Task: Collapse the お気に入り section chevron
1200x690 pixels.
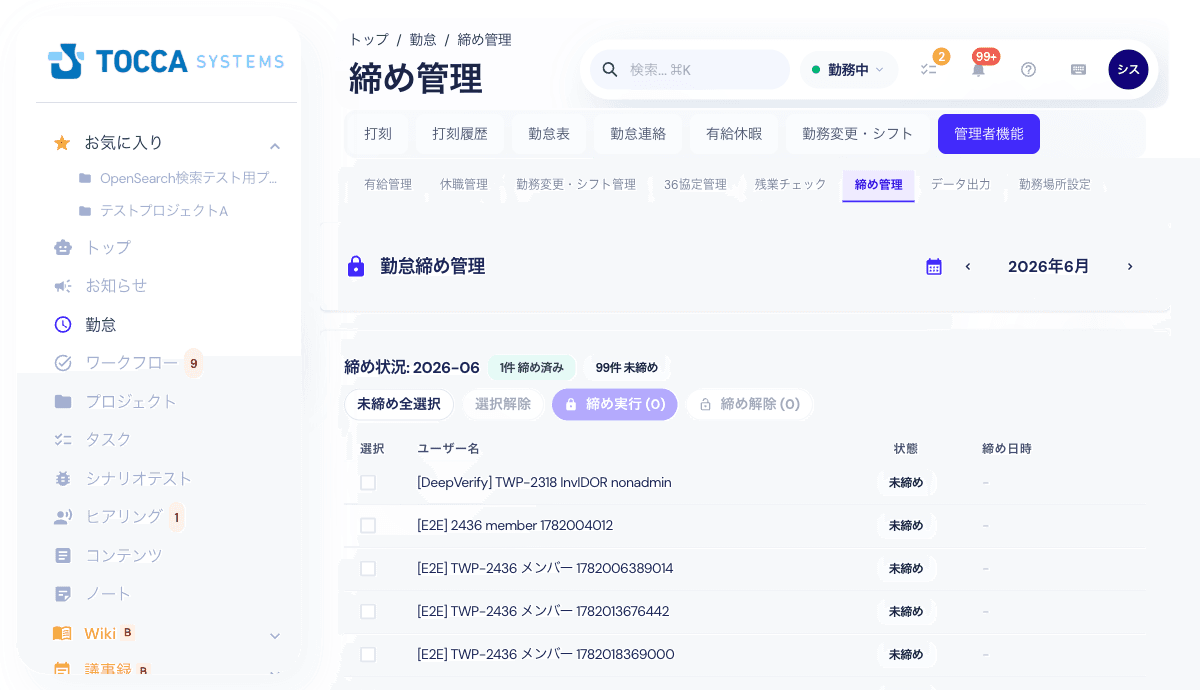Action: [x=275, y=146]
